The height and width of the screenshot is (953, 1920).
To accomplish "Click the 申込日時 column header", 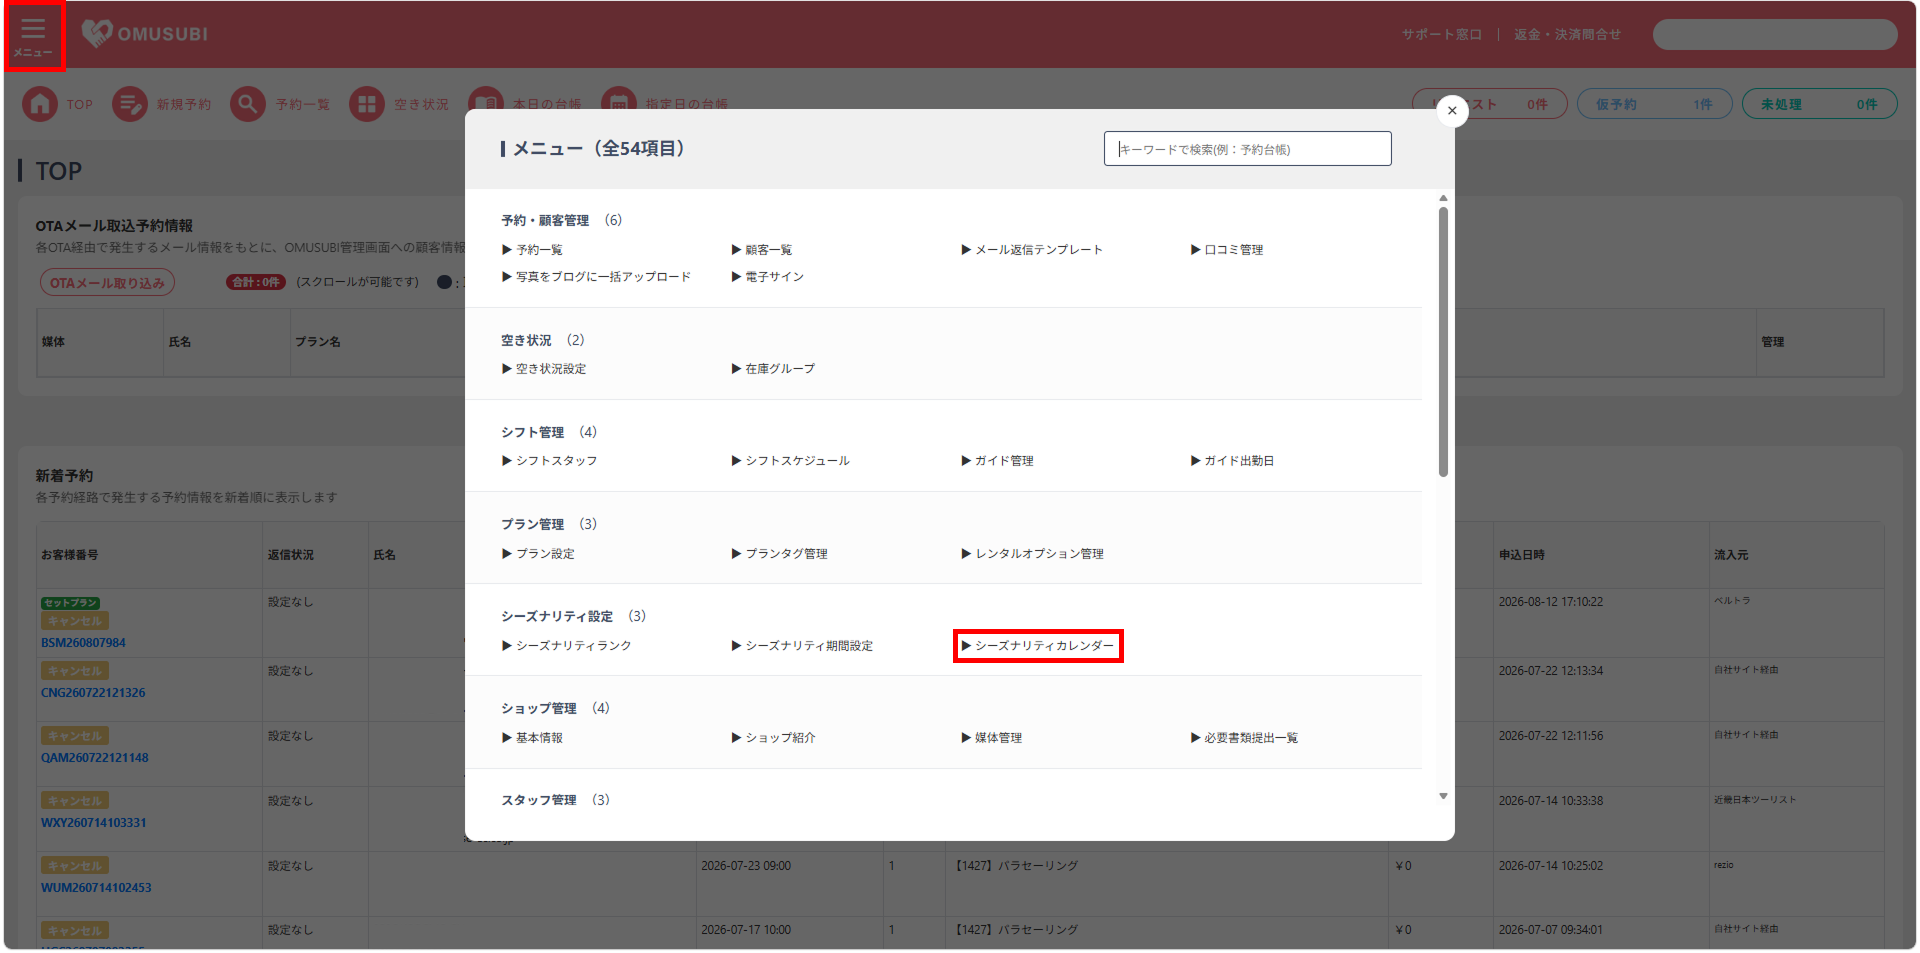I will pyautogui.click(x=1521, y=555).
